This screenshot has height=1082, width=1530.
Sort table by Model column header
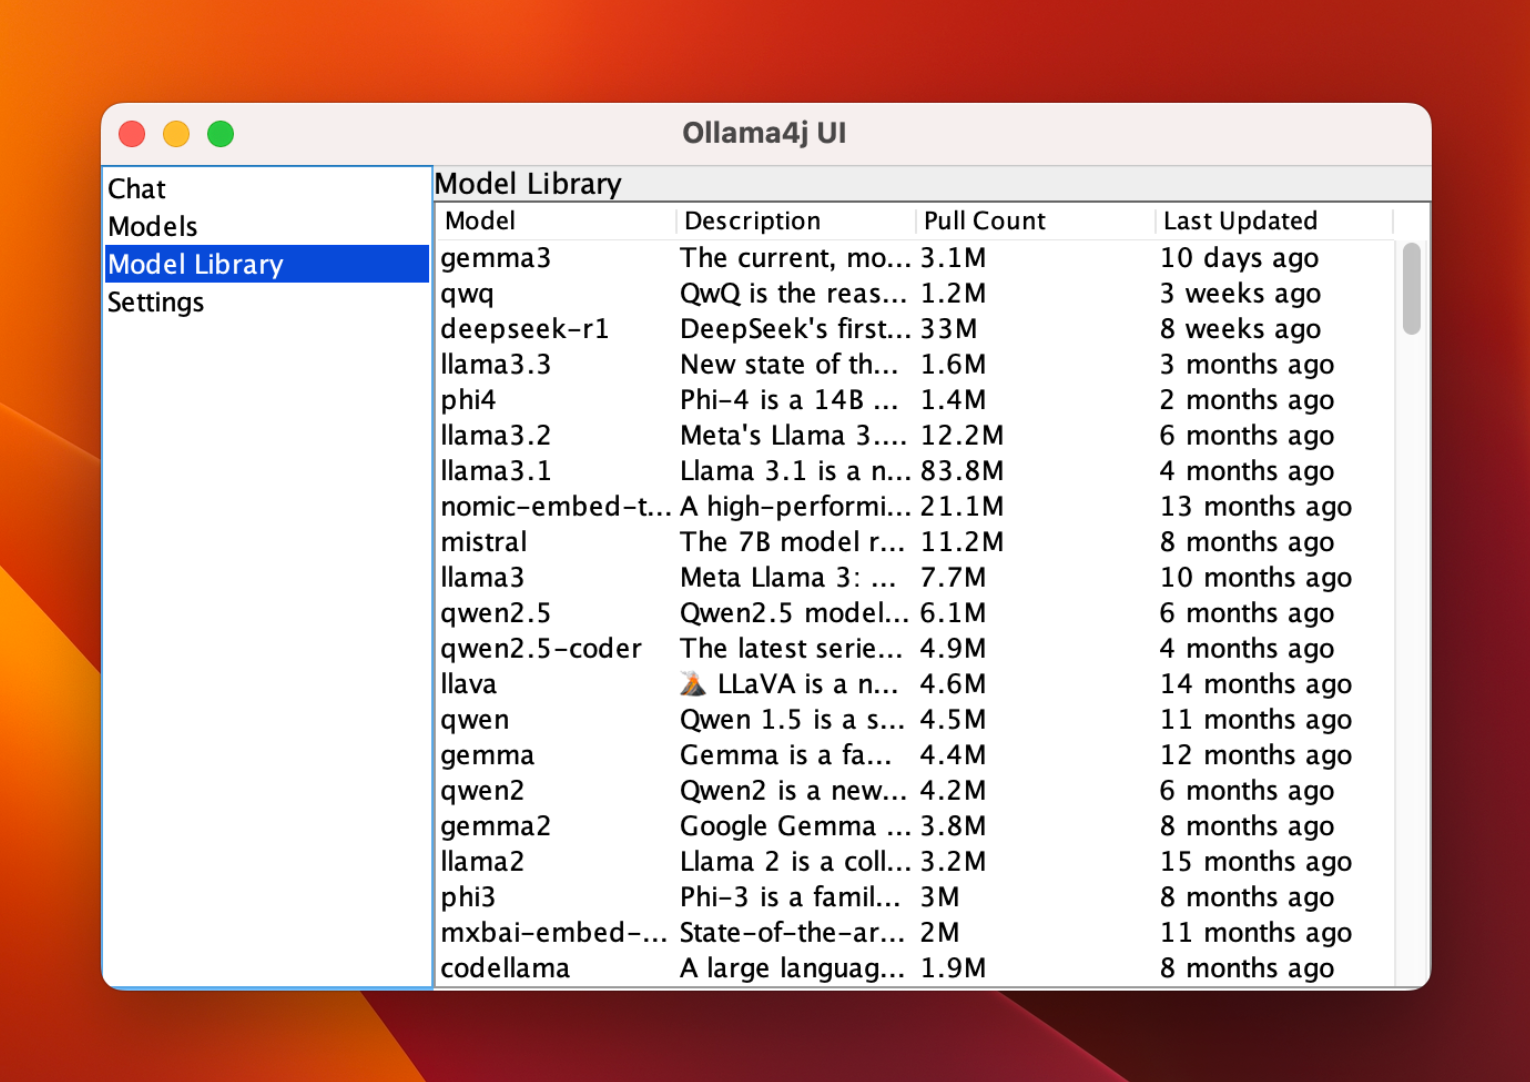tap(480, 221)
